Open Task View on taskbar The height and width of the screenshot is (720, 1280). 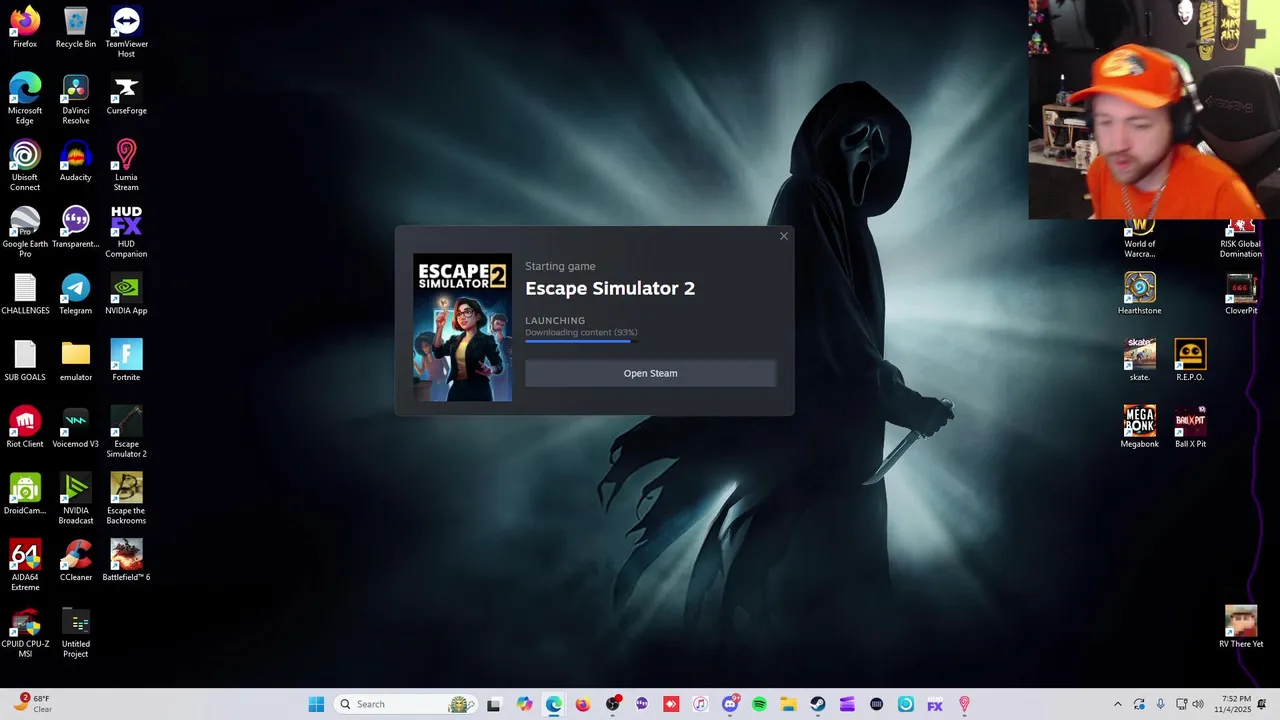tap(493, 704)
